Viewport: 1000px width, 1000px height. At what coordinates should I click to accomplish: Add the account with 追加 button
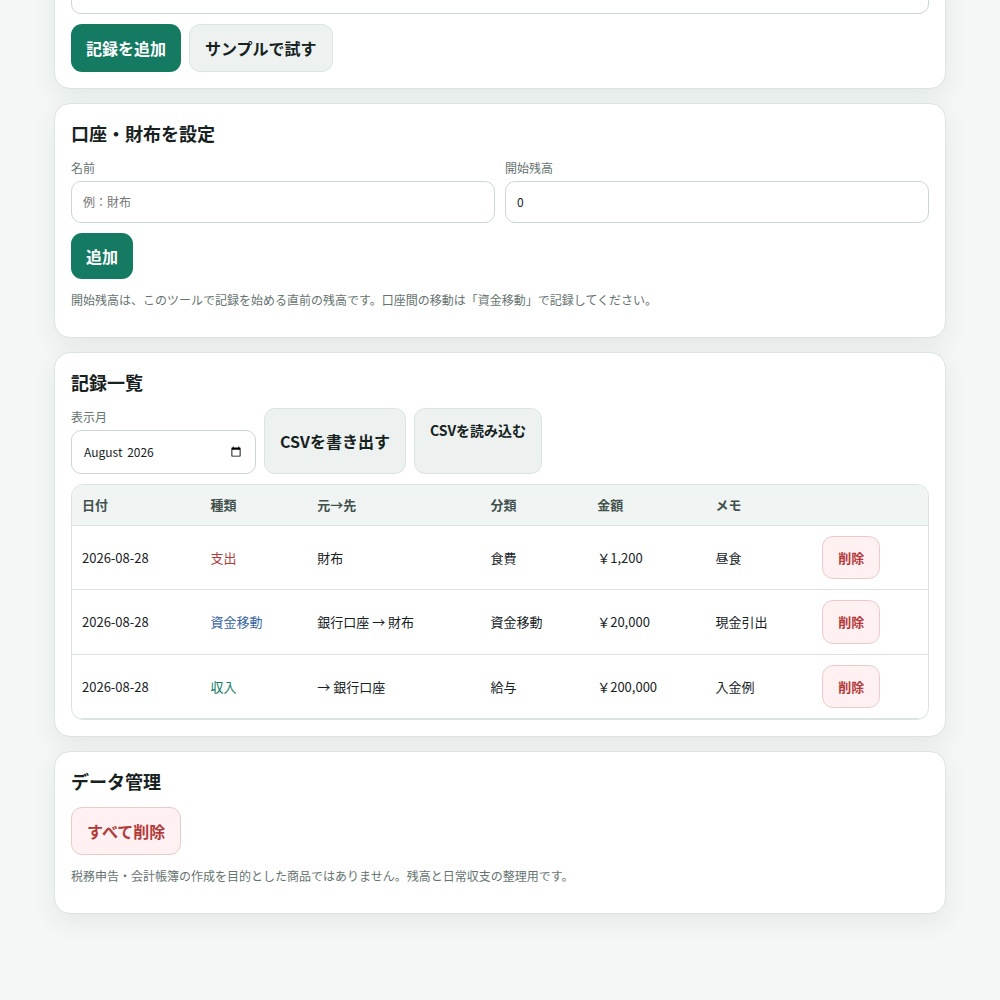tap(102, 256)
